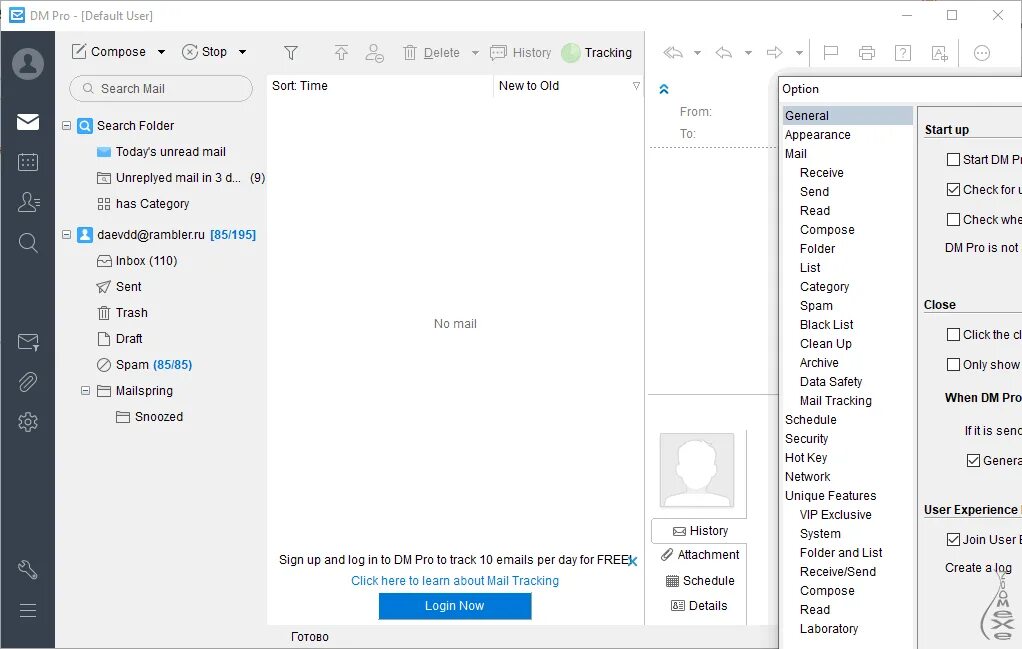The width and height of the screenshot is (1022, 649).
Task: Collapse the message header with double chevron
Action: 664,89
